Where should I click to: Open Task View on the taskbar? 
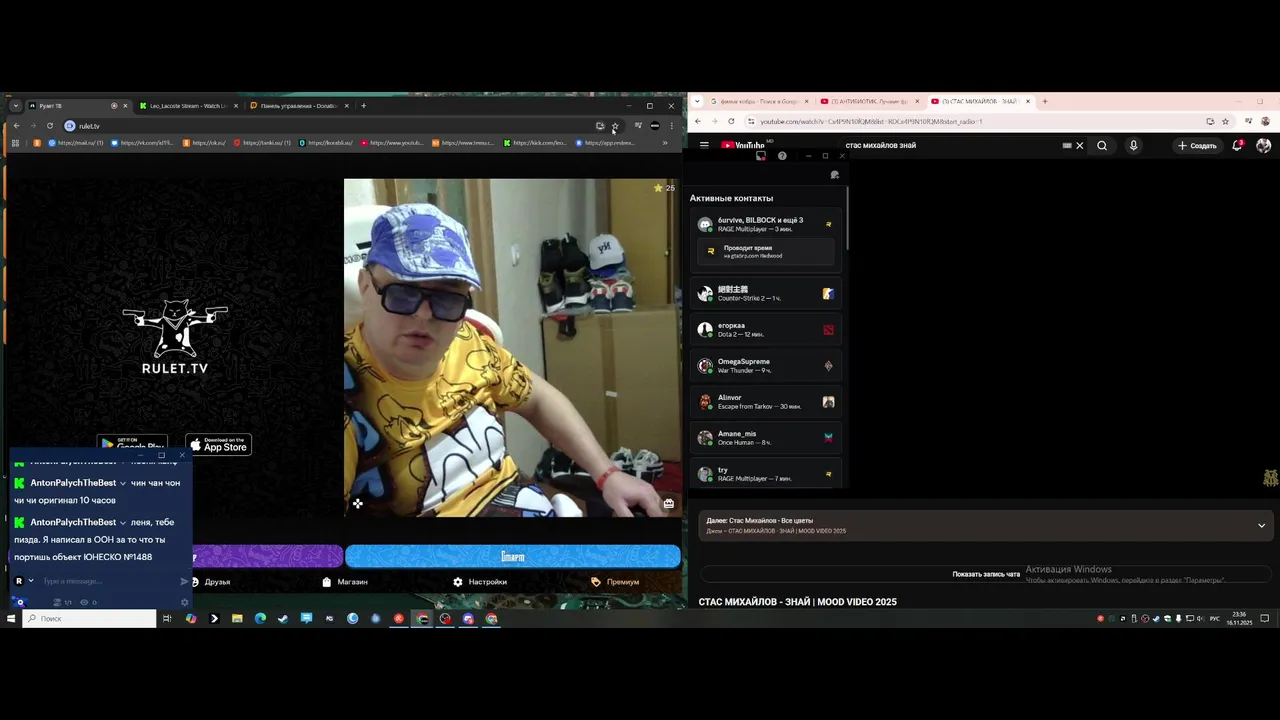pos(167,619)
